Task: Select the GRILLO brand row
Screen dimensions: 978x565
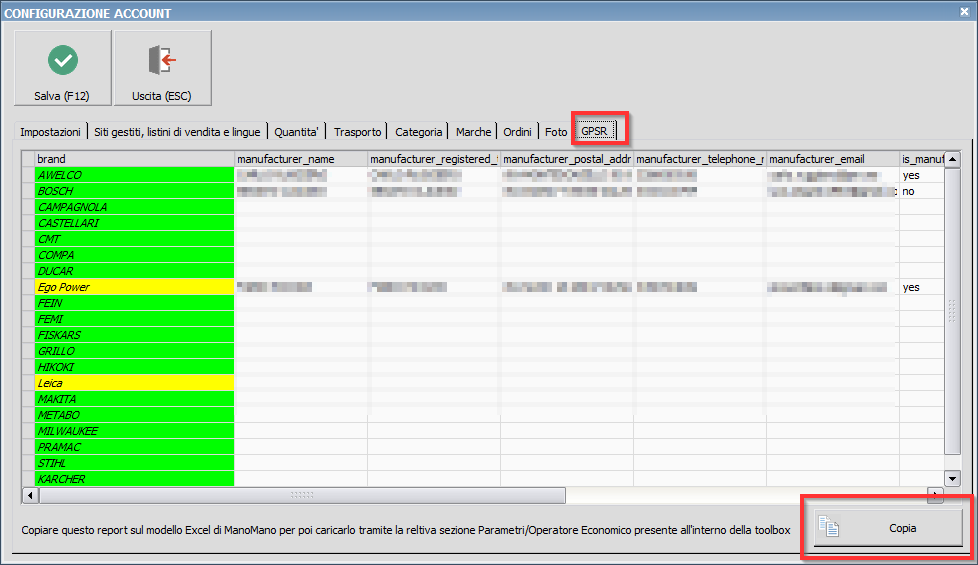Action: click(135, 351)
